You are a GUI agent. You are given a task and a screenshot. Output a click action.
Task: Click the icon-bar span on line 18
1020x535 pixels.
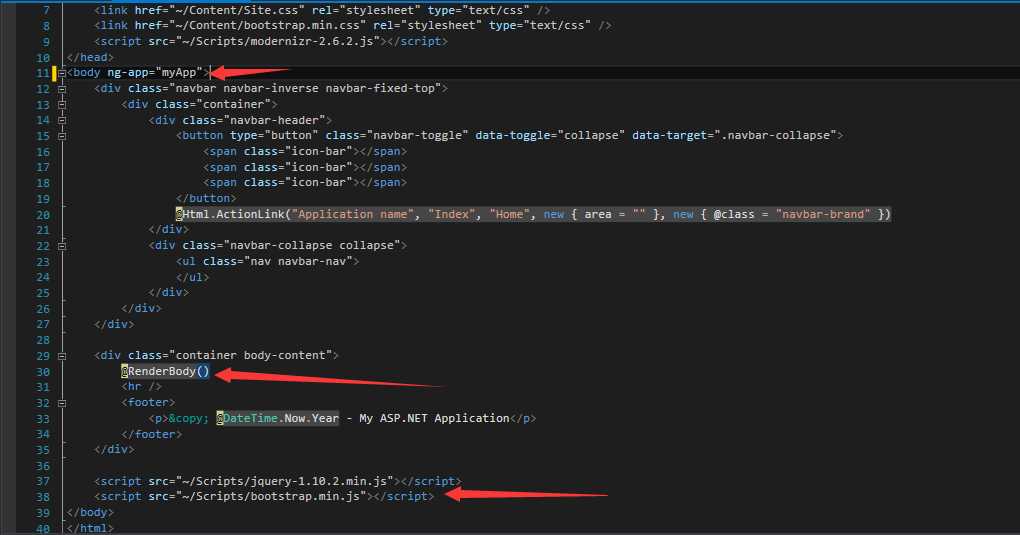tap(305, 182)
